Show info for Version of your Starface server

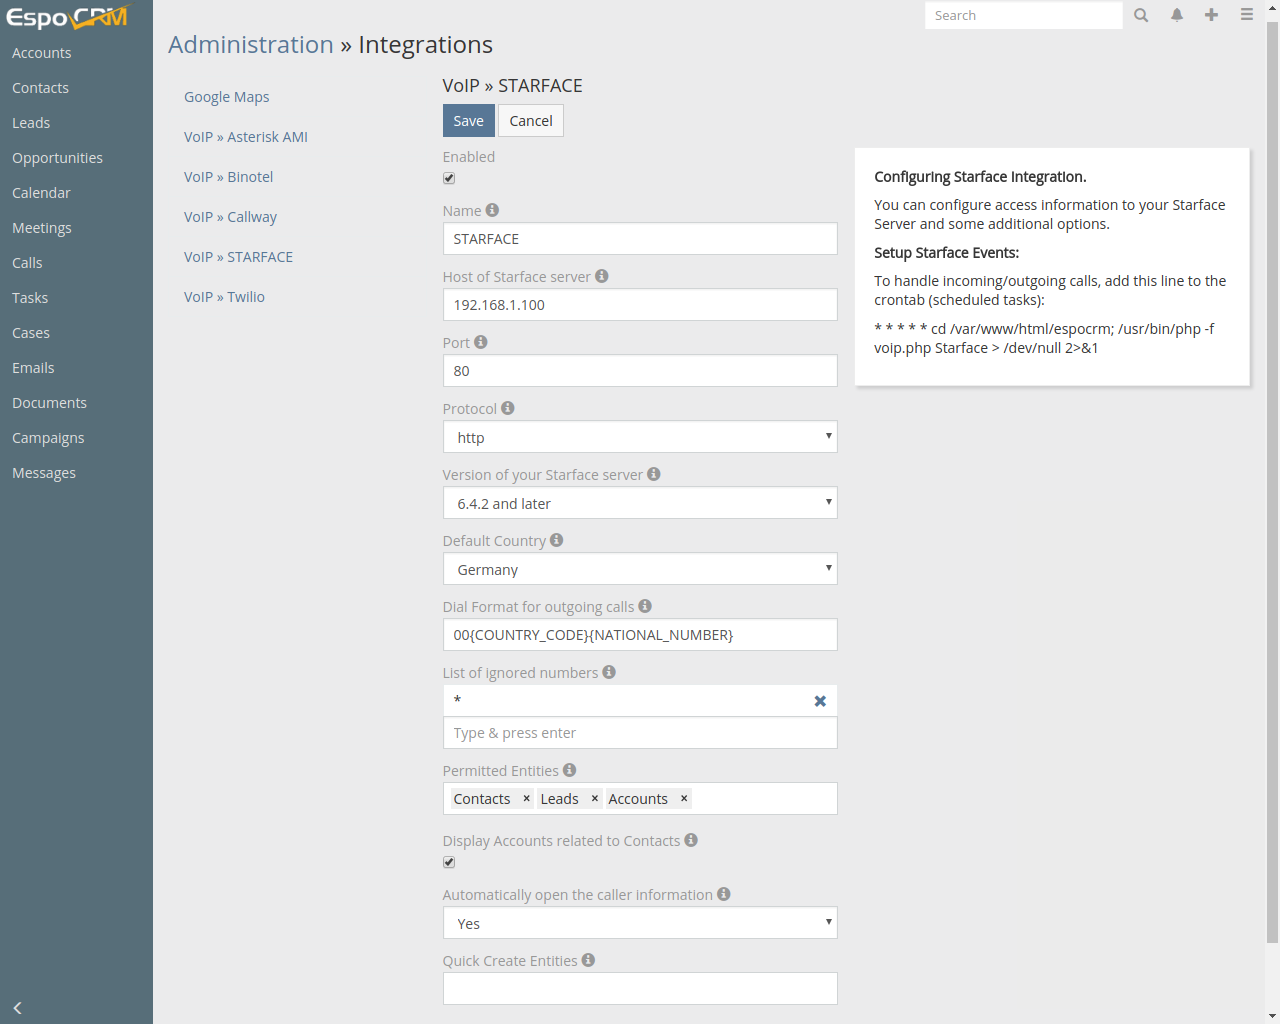(654, 474)
